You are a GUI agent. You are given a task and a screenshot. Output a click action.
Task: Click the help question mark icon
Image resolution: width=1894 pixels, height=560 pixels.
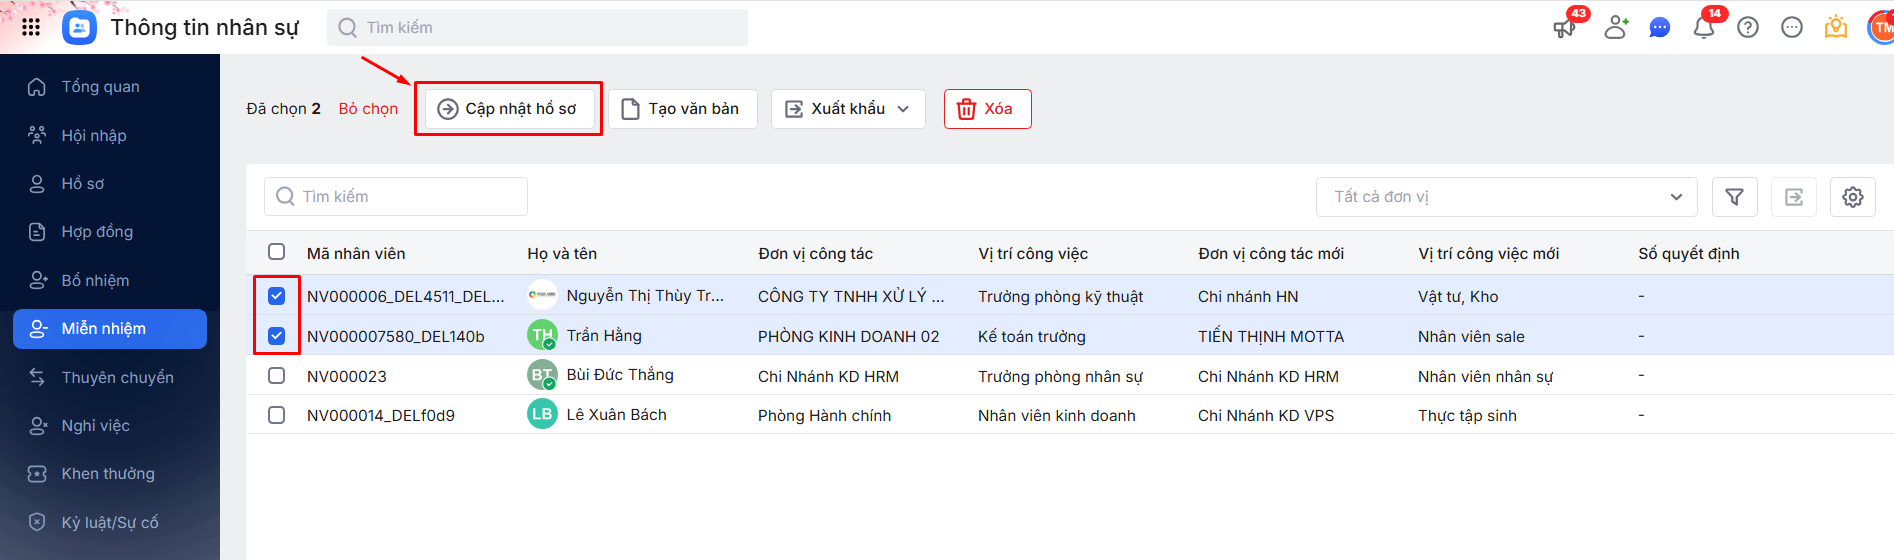pyautogui.click(x=1748, y=28)
